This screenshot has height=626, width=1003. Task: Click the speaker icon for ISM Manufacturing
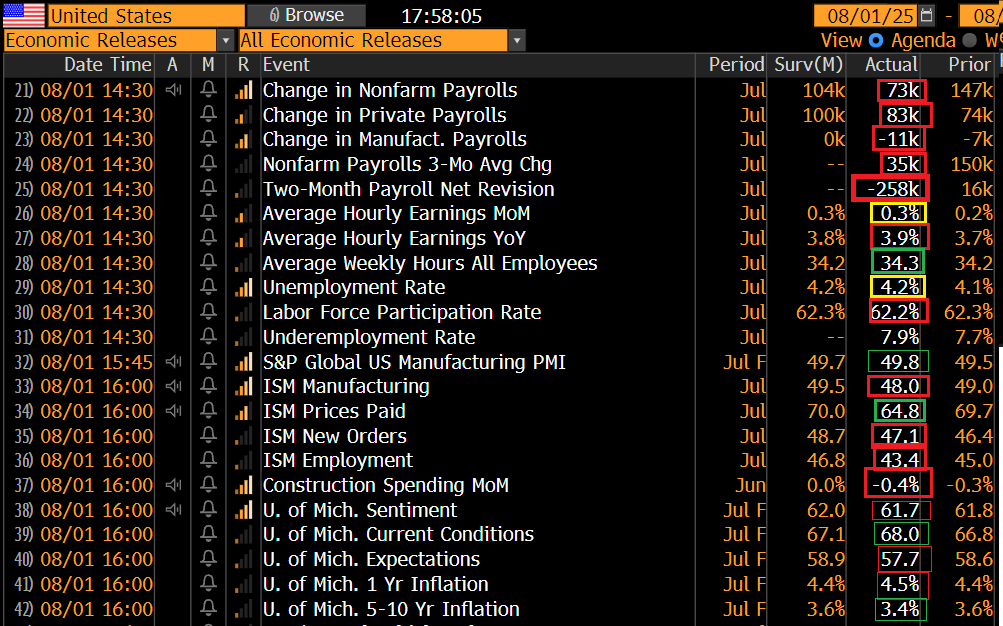click(173, 386)
